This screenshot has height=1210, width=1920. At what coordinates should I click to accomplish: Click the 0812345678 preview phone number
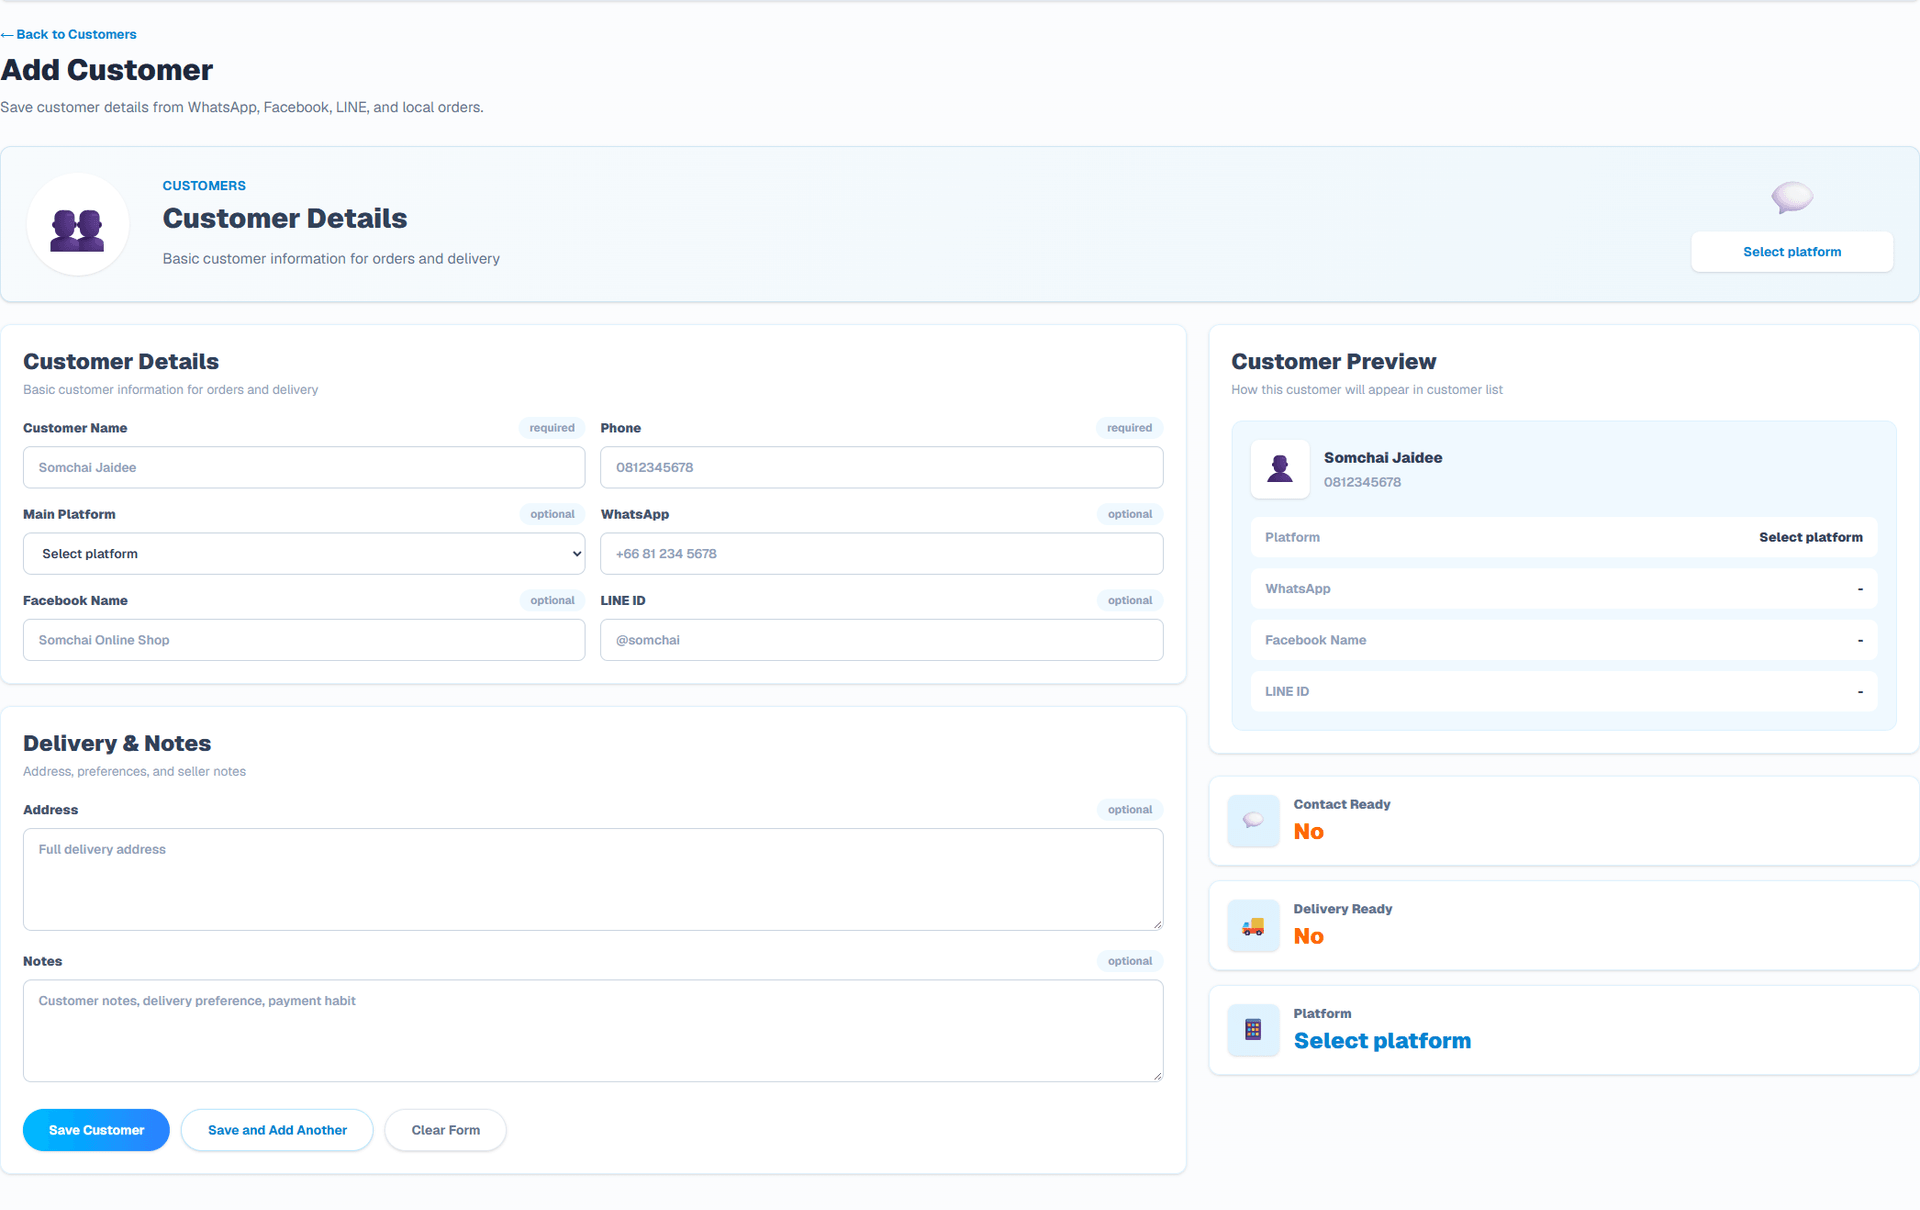[x=1362, y=482]
